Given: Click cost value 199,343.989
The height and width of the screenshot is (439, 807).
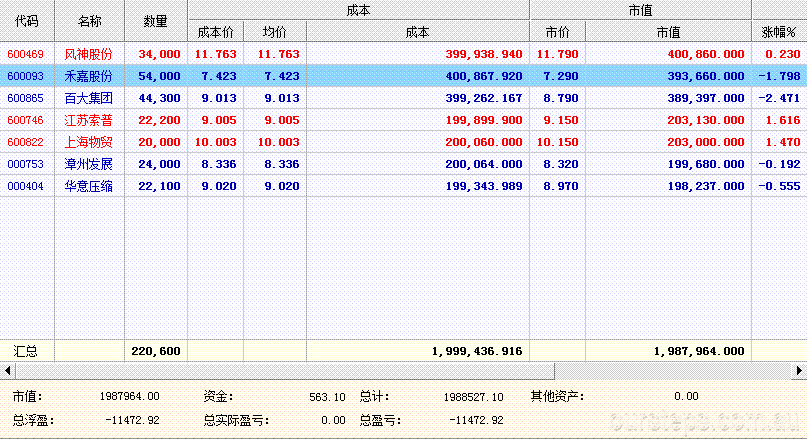Looking at the screenshot, I should point(484,186).
